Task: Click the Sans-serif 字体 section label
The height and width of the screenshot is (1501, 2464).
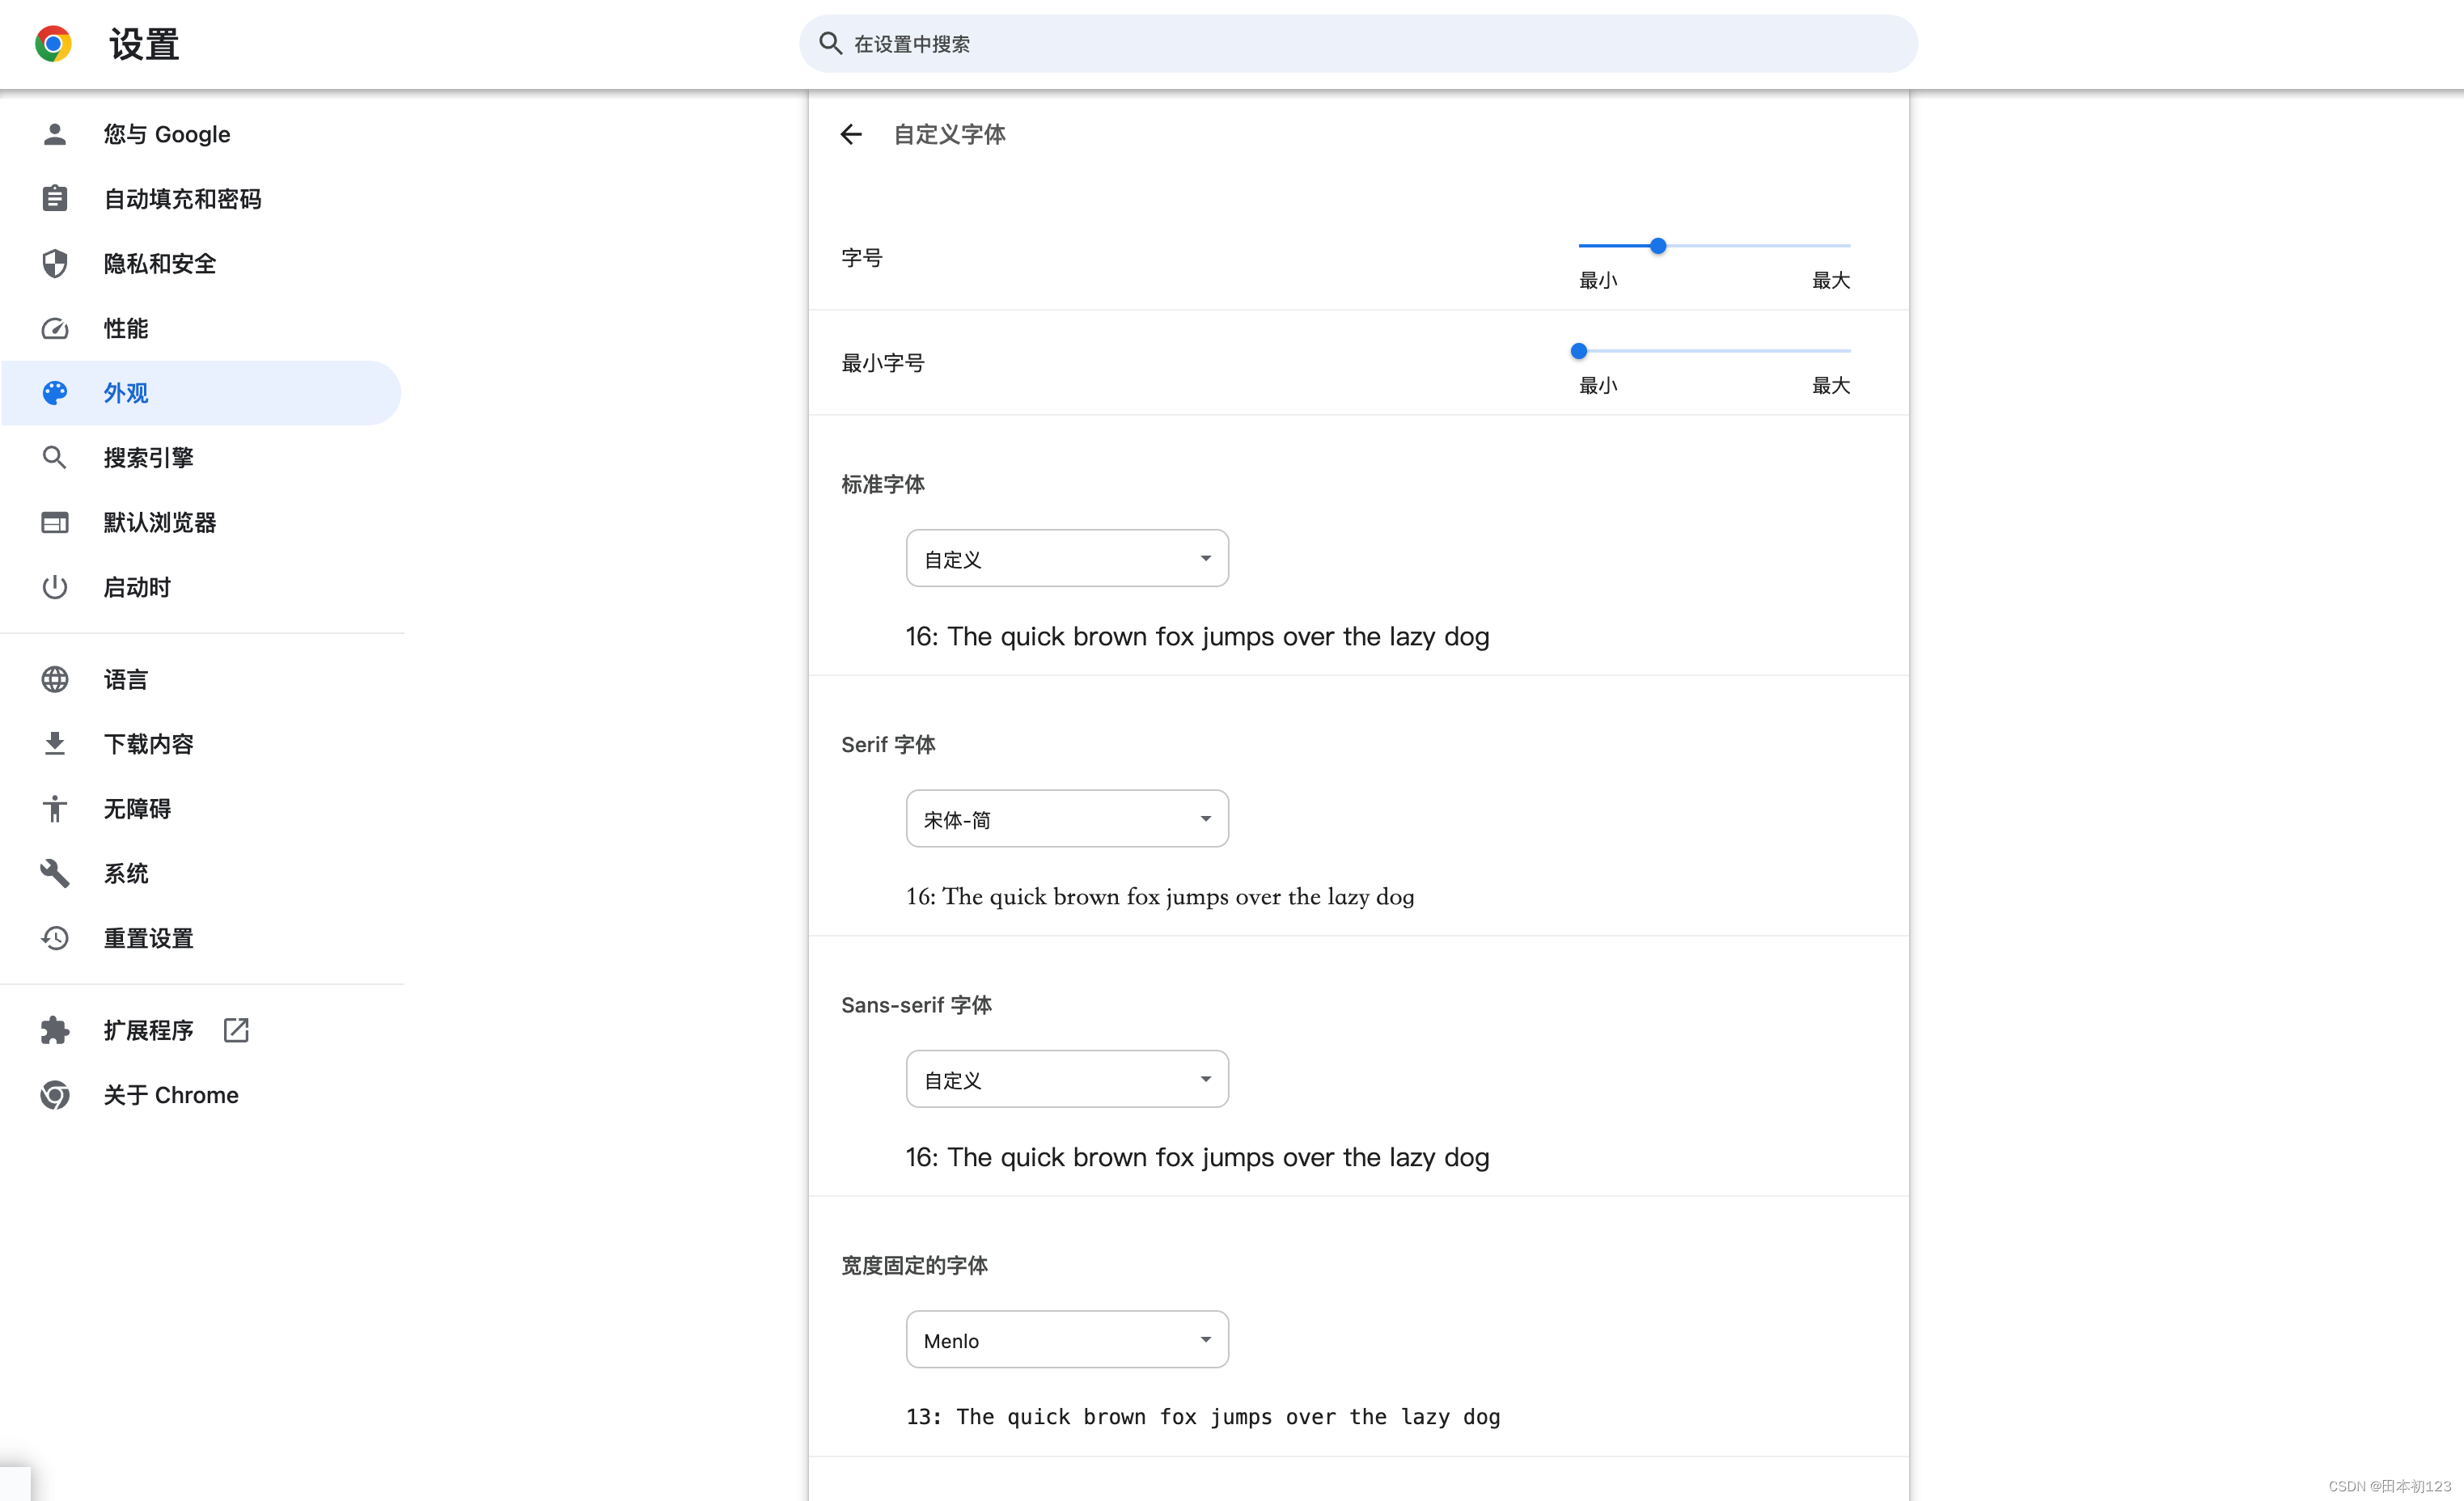Action: click(916, 1005)
